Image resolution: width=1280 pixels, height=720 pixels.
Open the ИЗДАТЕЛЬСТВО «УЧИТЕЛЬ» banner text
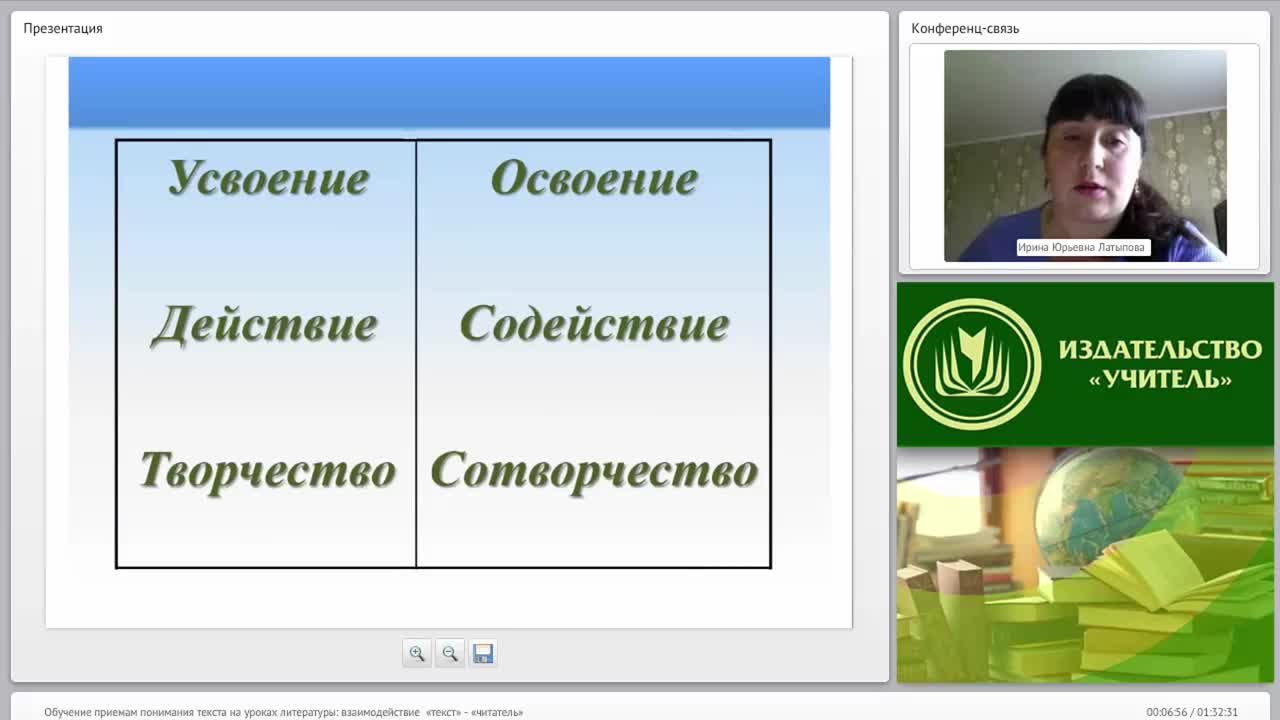1160,364
